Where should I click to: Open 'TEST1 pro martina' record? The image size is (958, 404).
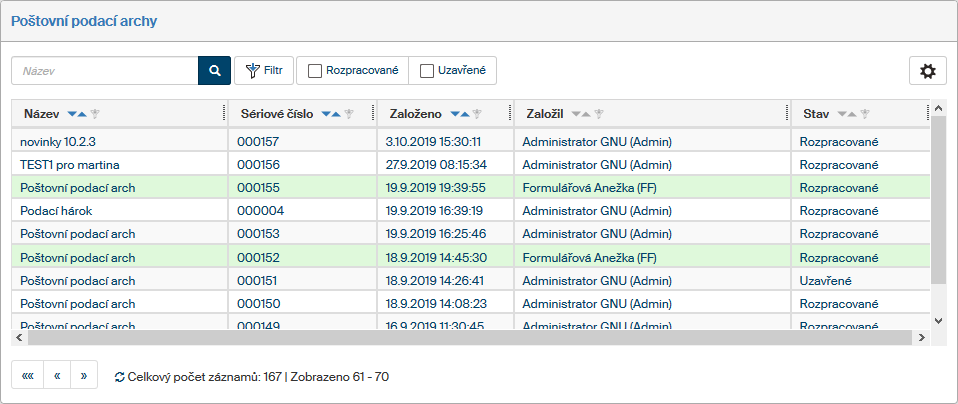pyautogui.click(x=76, y=164)
